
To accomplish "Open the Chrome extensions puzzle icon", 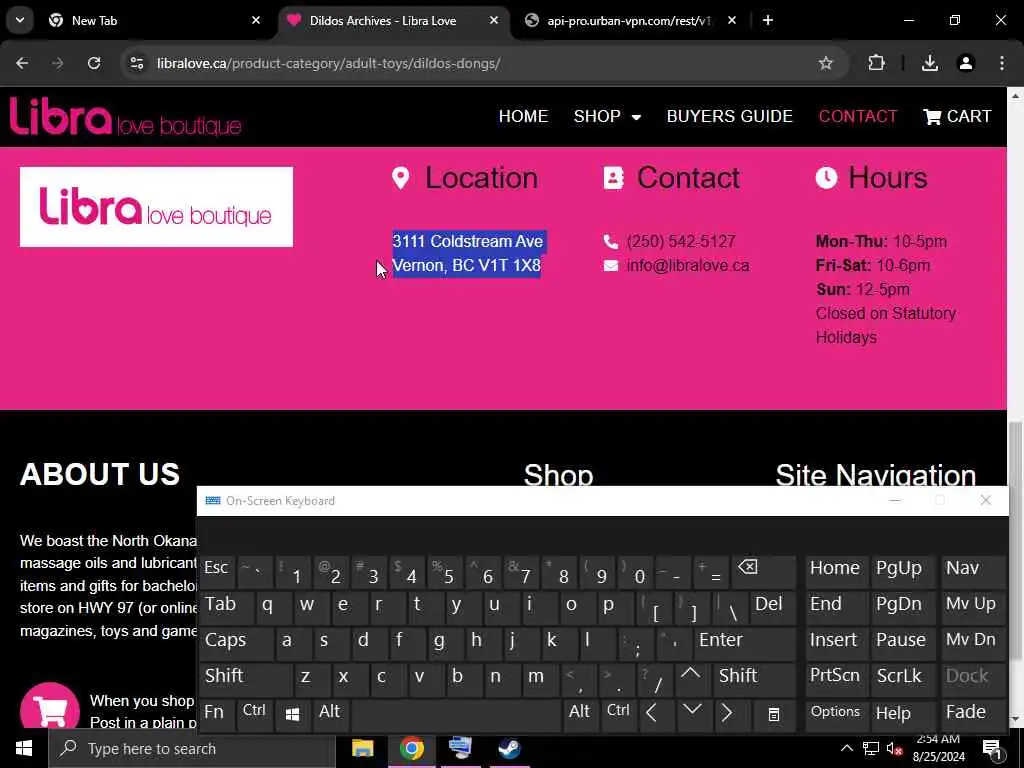I will pos(876,63).
